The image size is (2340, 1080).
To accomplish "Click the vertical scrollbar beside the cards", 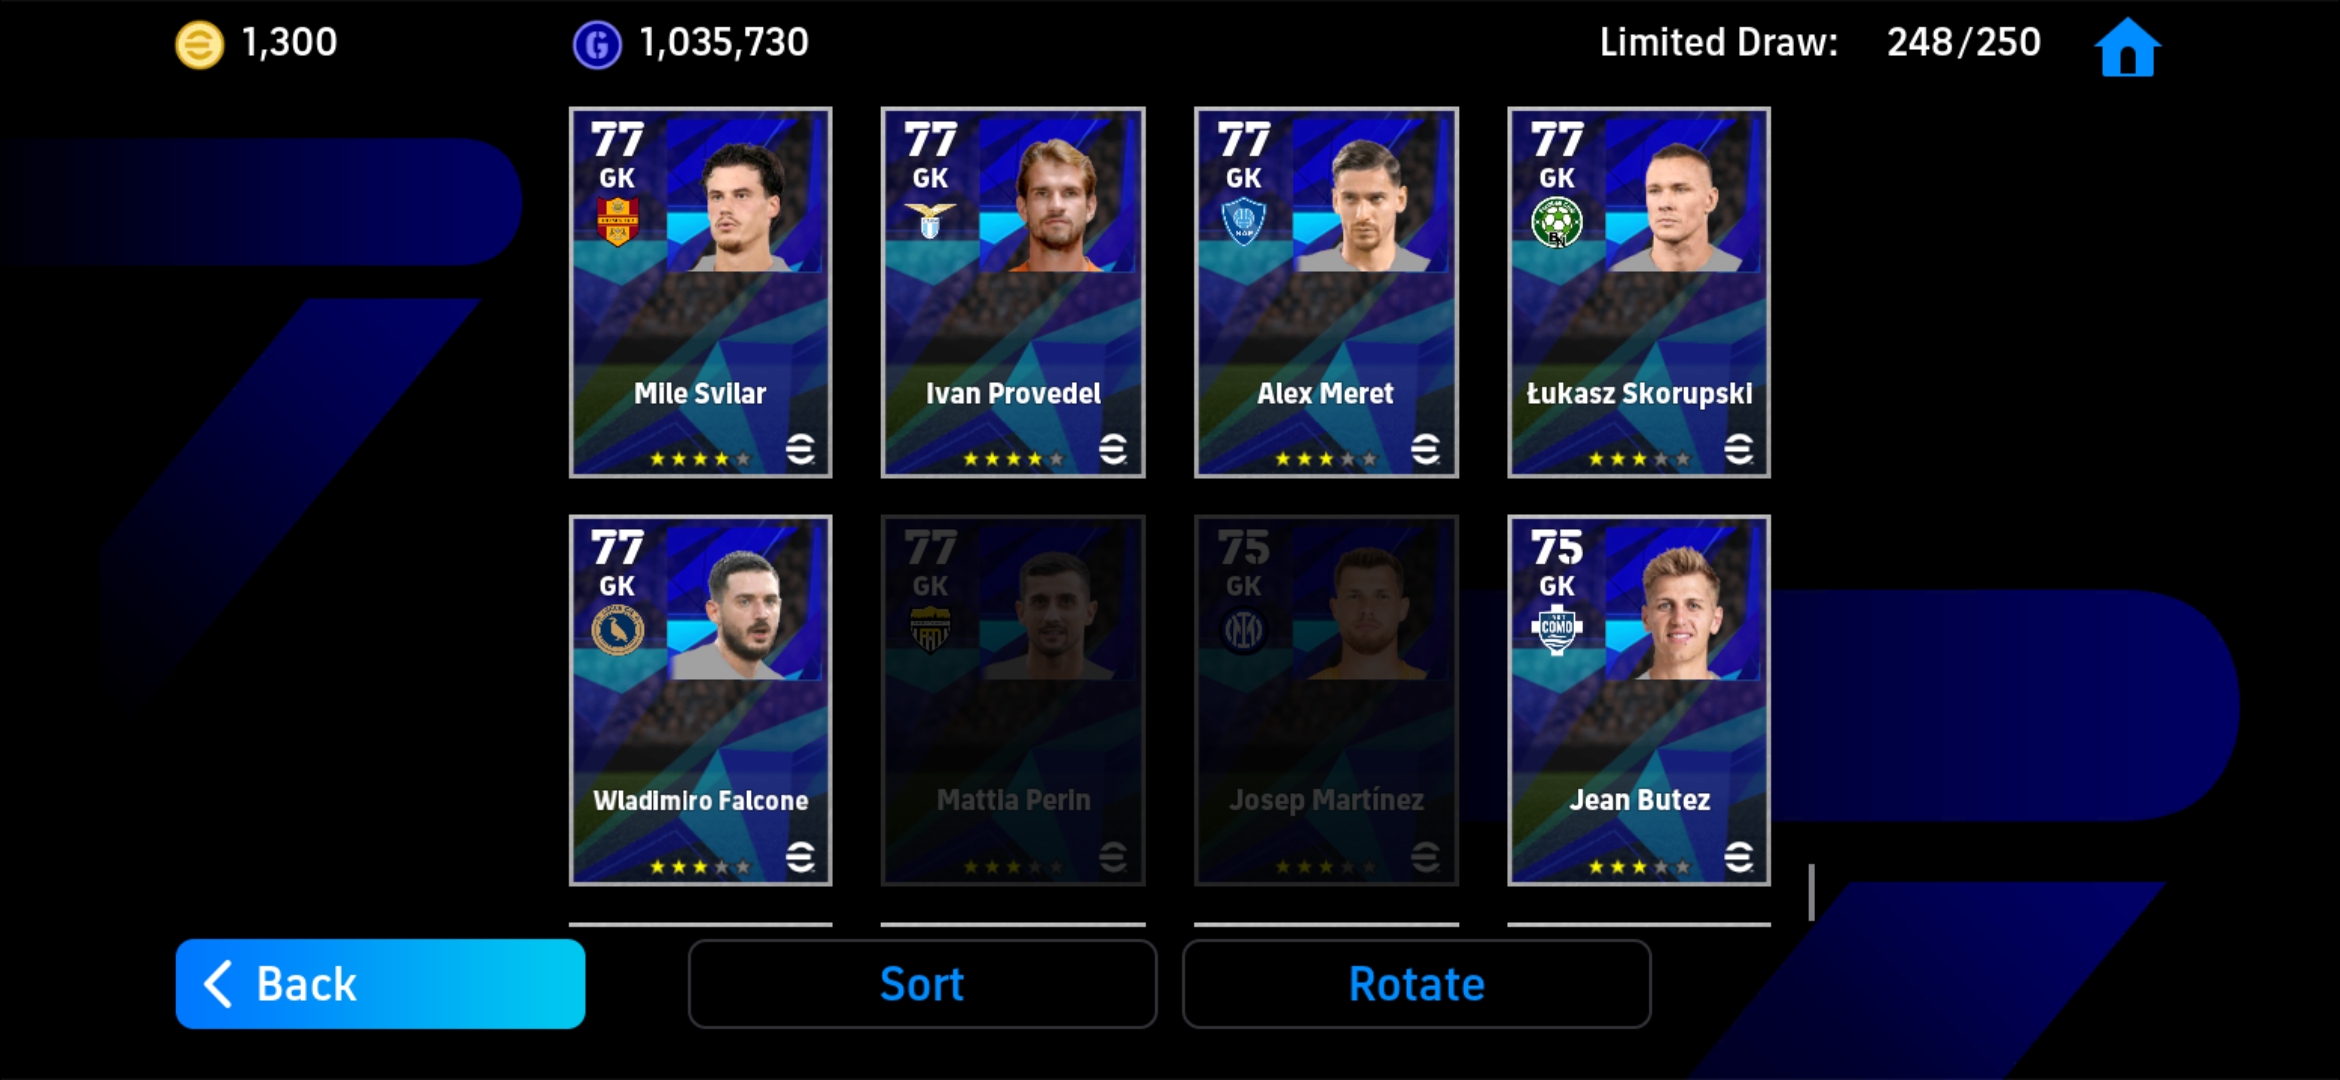I will click(x=1811, y=892).
